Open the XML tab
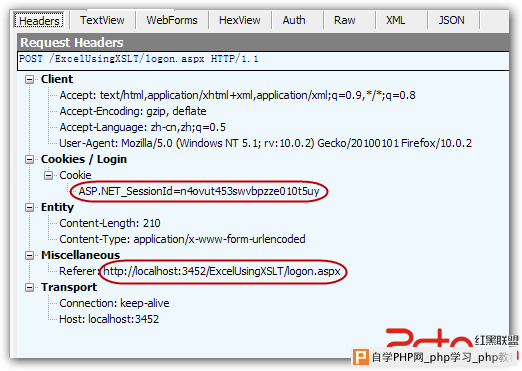This screenshot has height=371, width=522. 396,20
